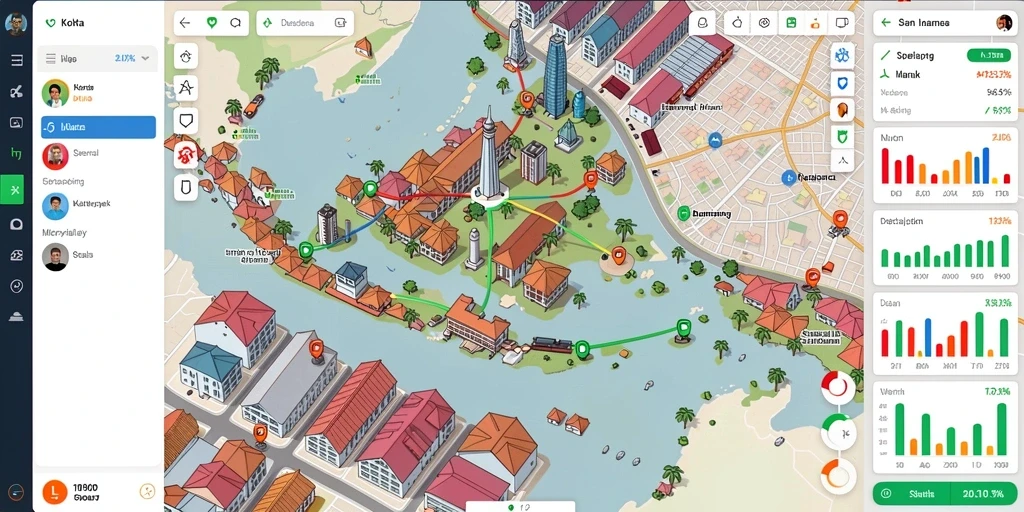This screenshot has height=512, width=1024.
Task: Click the back arrow in map toolbar
Action: point(185,23)
